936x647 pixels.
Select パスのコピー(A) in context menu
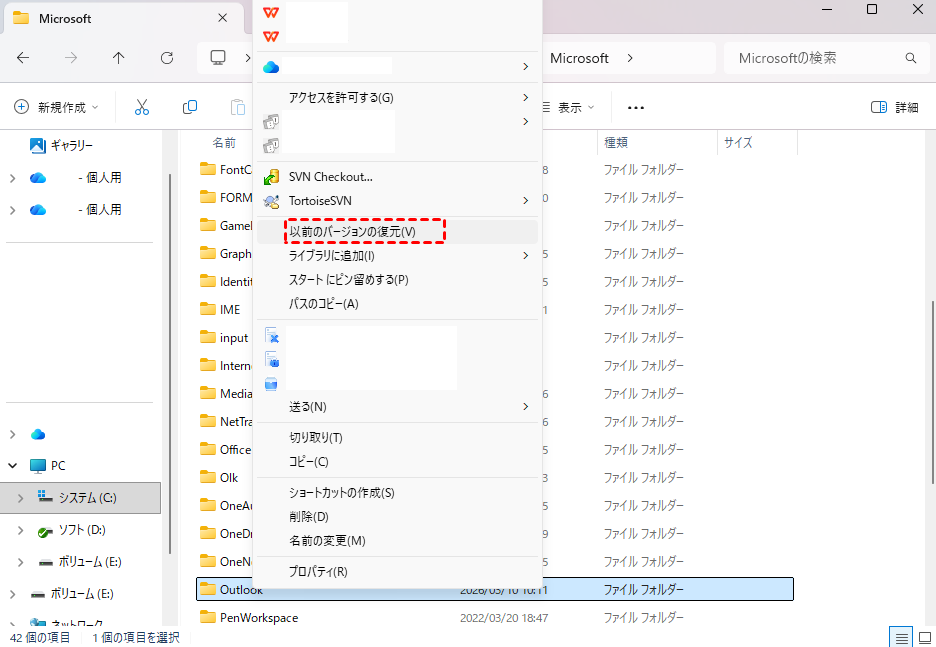[323, 303]
